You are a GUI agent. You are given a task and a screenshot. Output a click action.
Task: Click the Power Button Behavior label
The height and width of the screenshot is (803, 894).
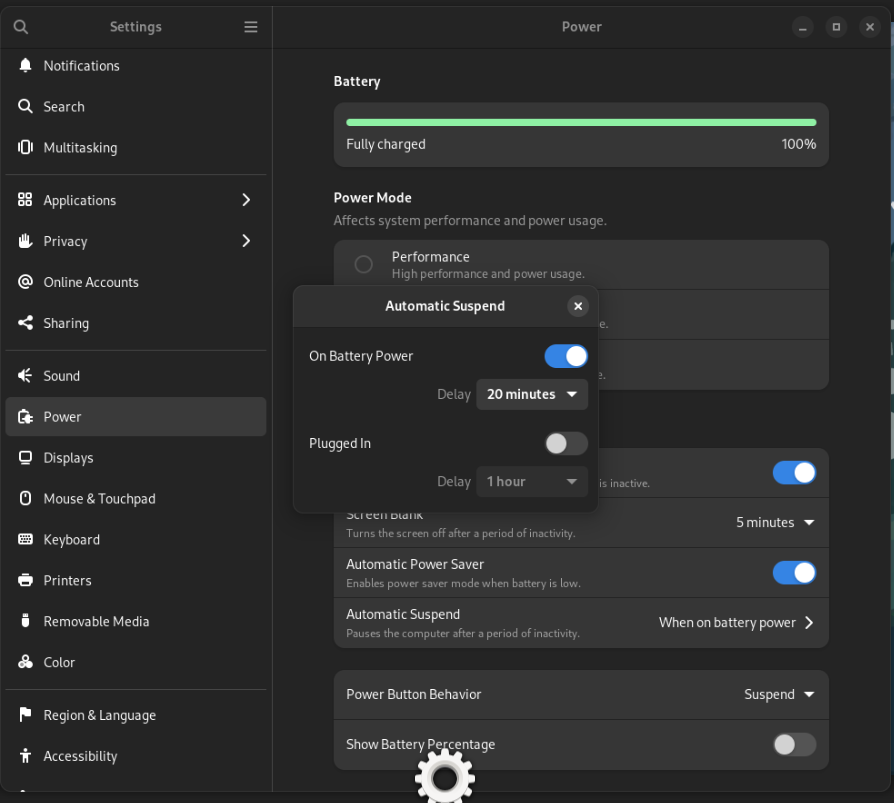coord(413,694)
